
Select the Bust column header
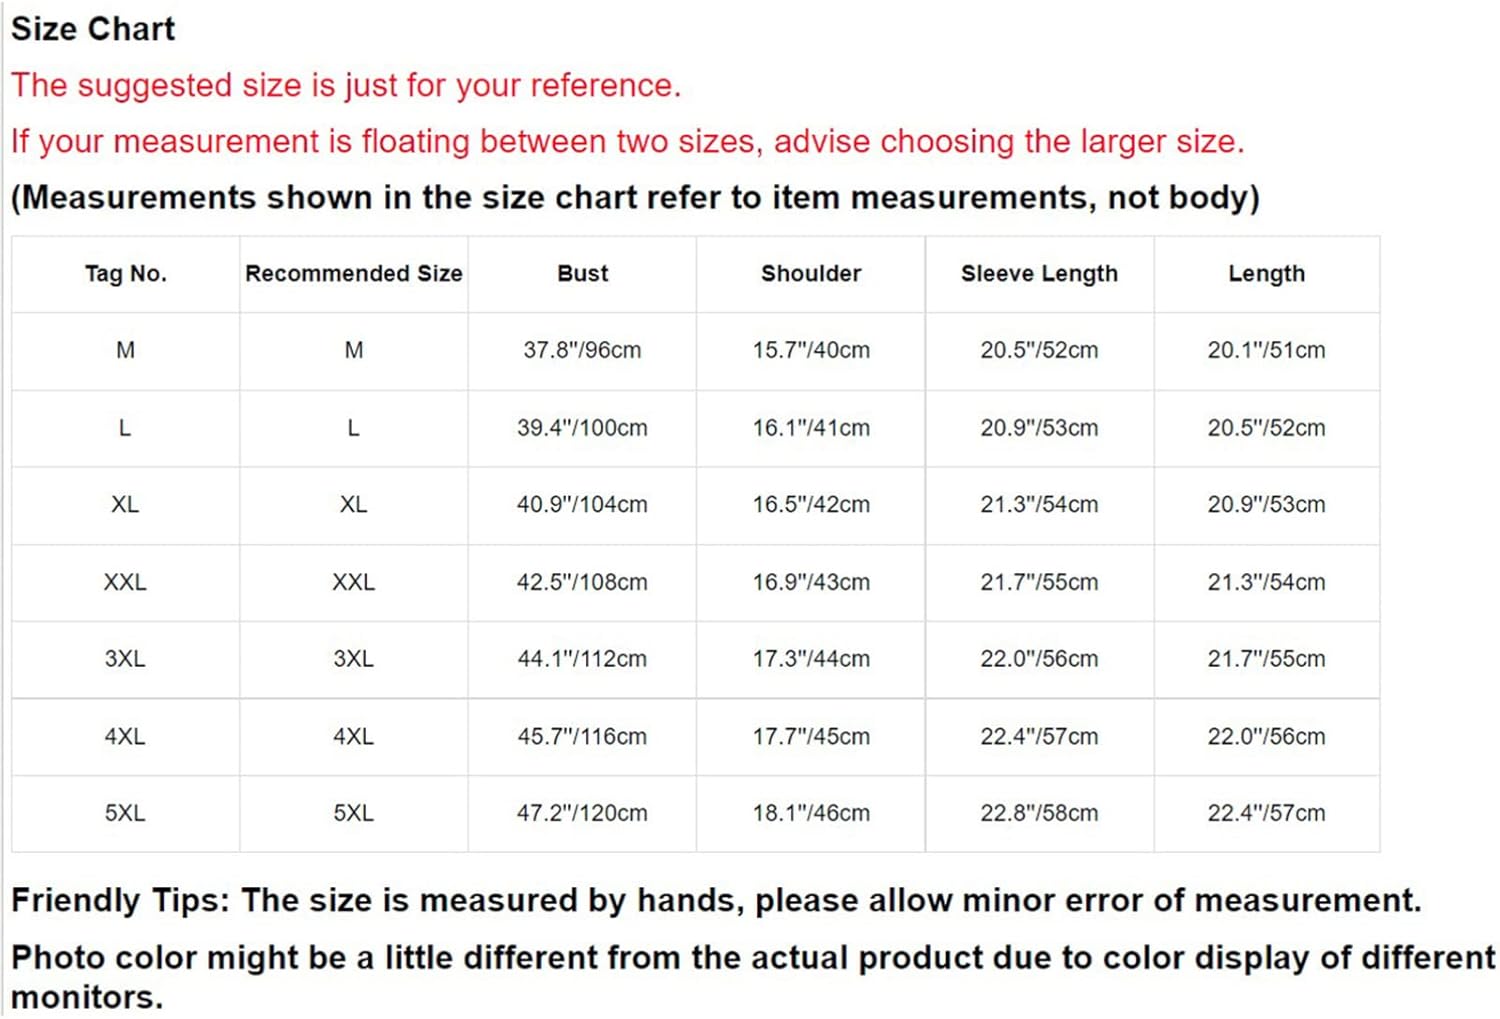tap(582, 274)
